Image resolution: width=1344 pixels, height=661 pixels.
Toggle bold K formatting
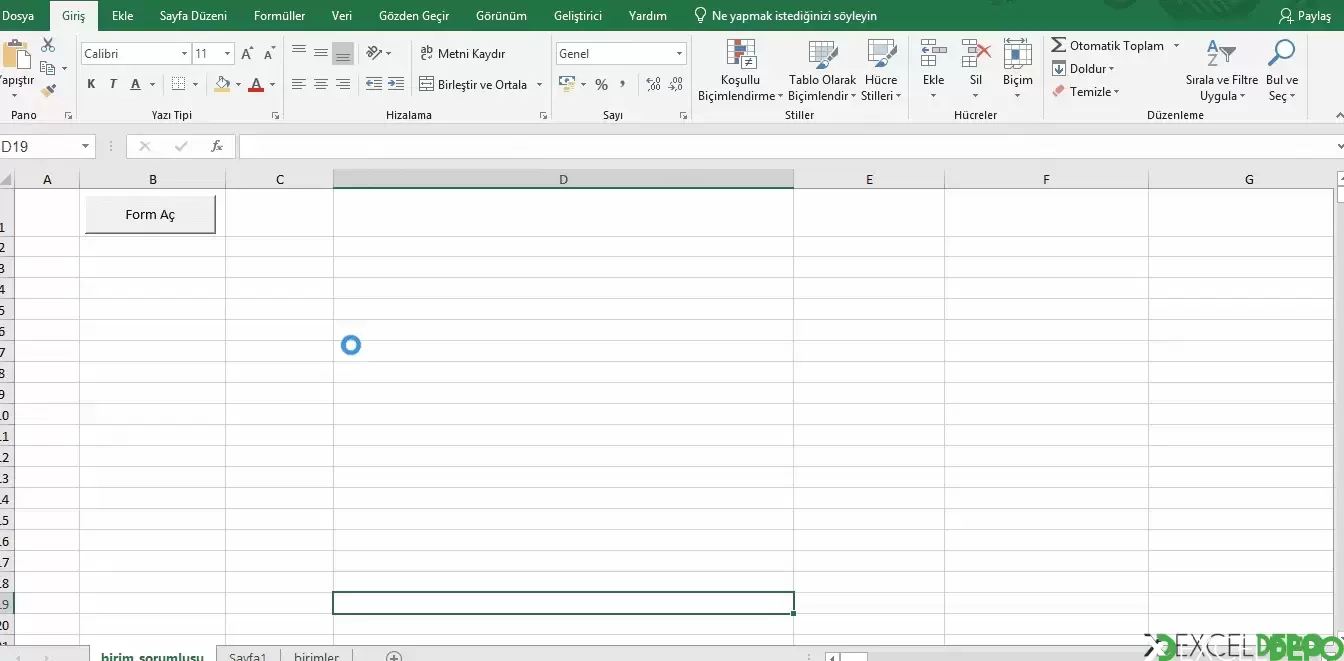tap(91, 84)
